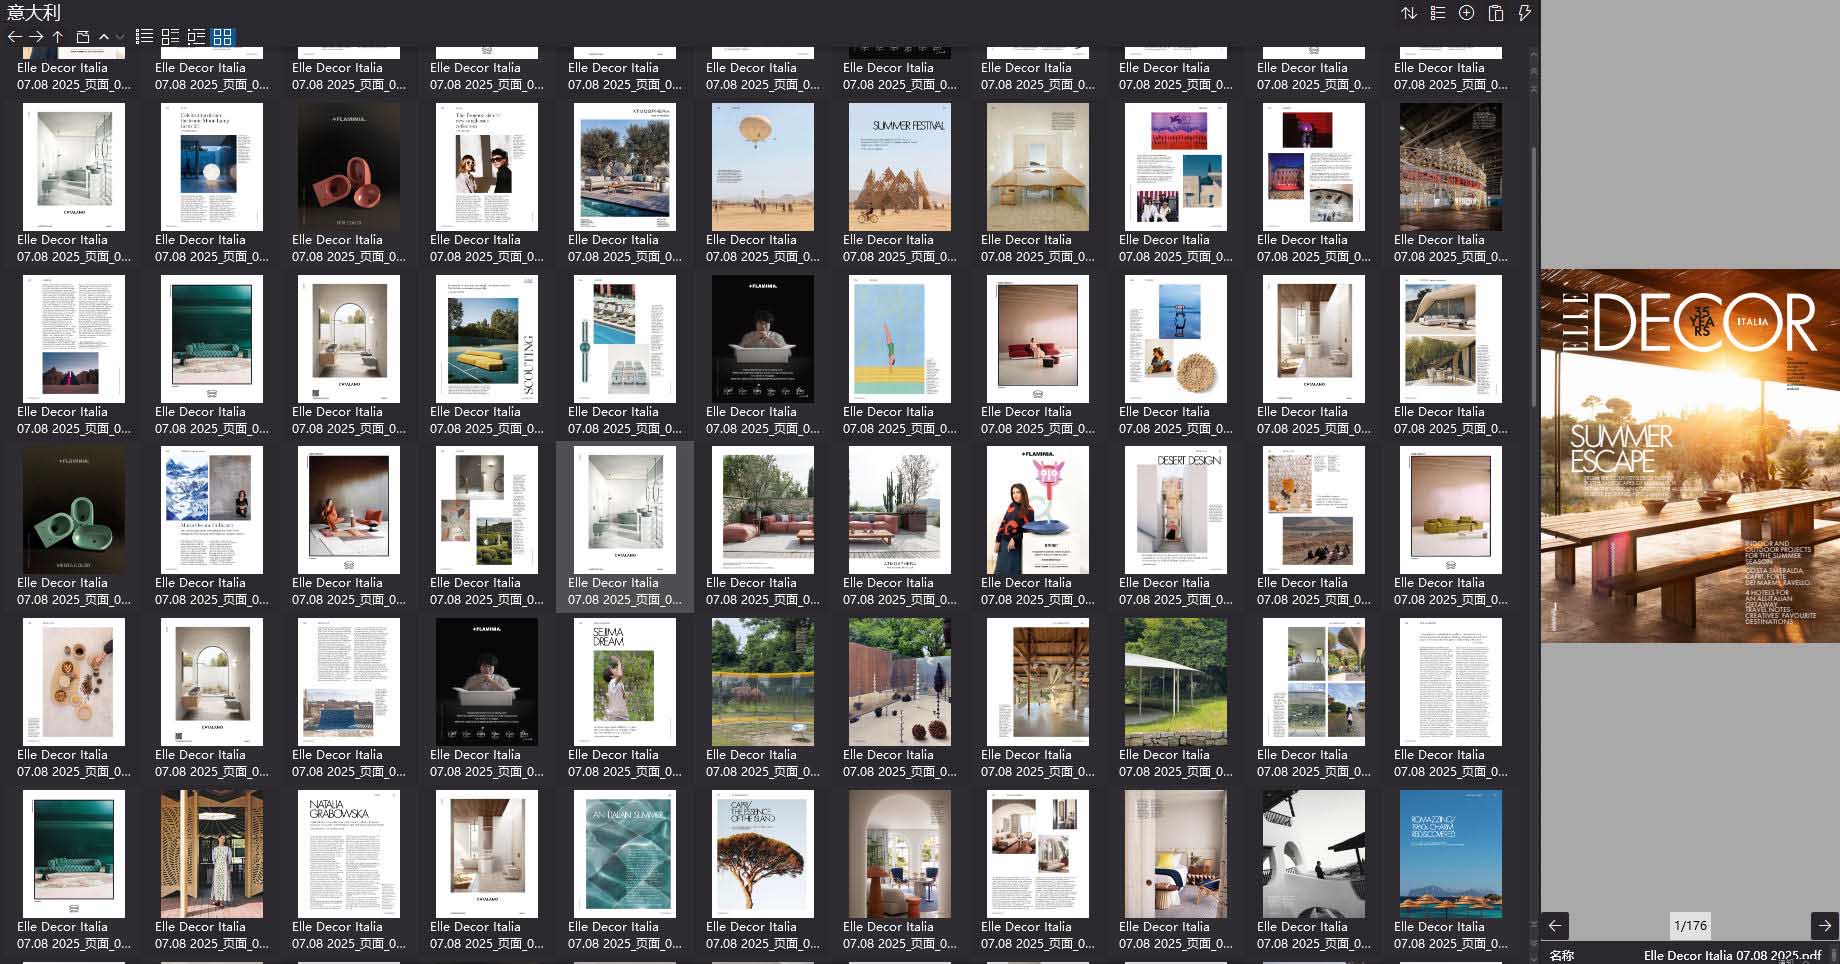
Task: Click the dimmed down chevron in toolbar
Action: 120,37
